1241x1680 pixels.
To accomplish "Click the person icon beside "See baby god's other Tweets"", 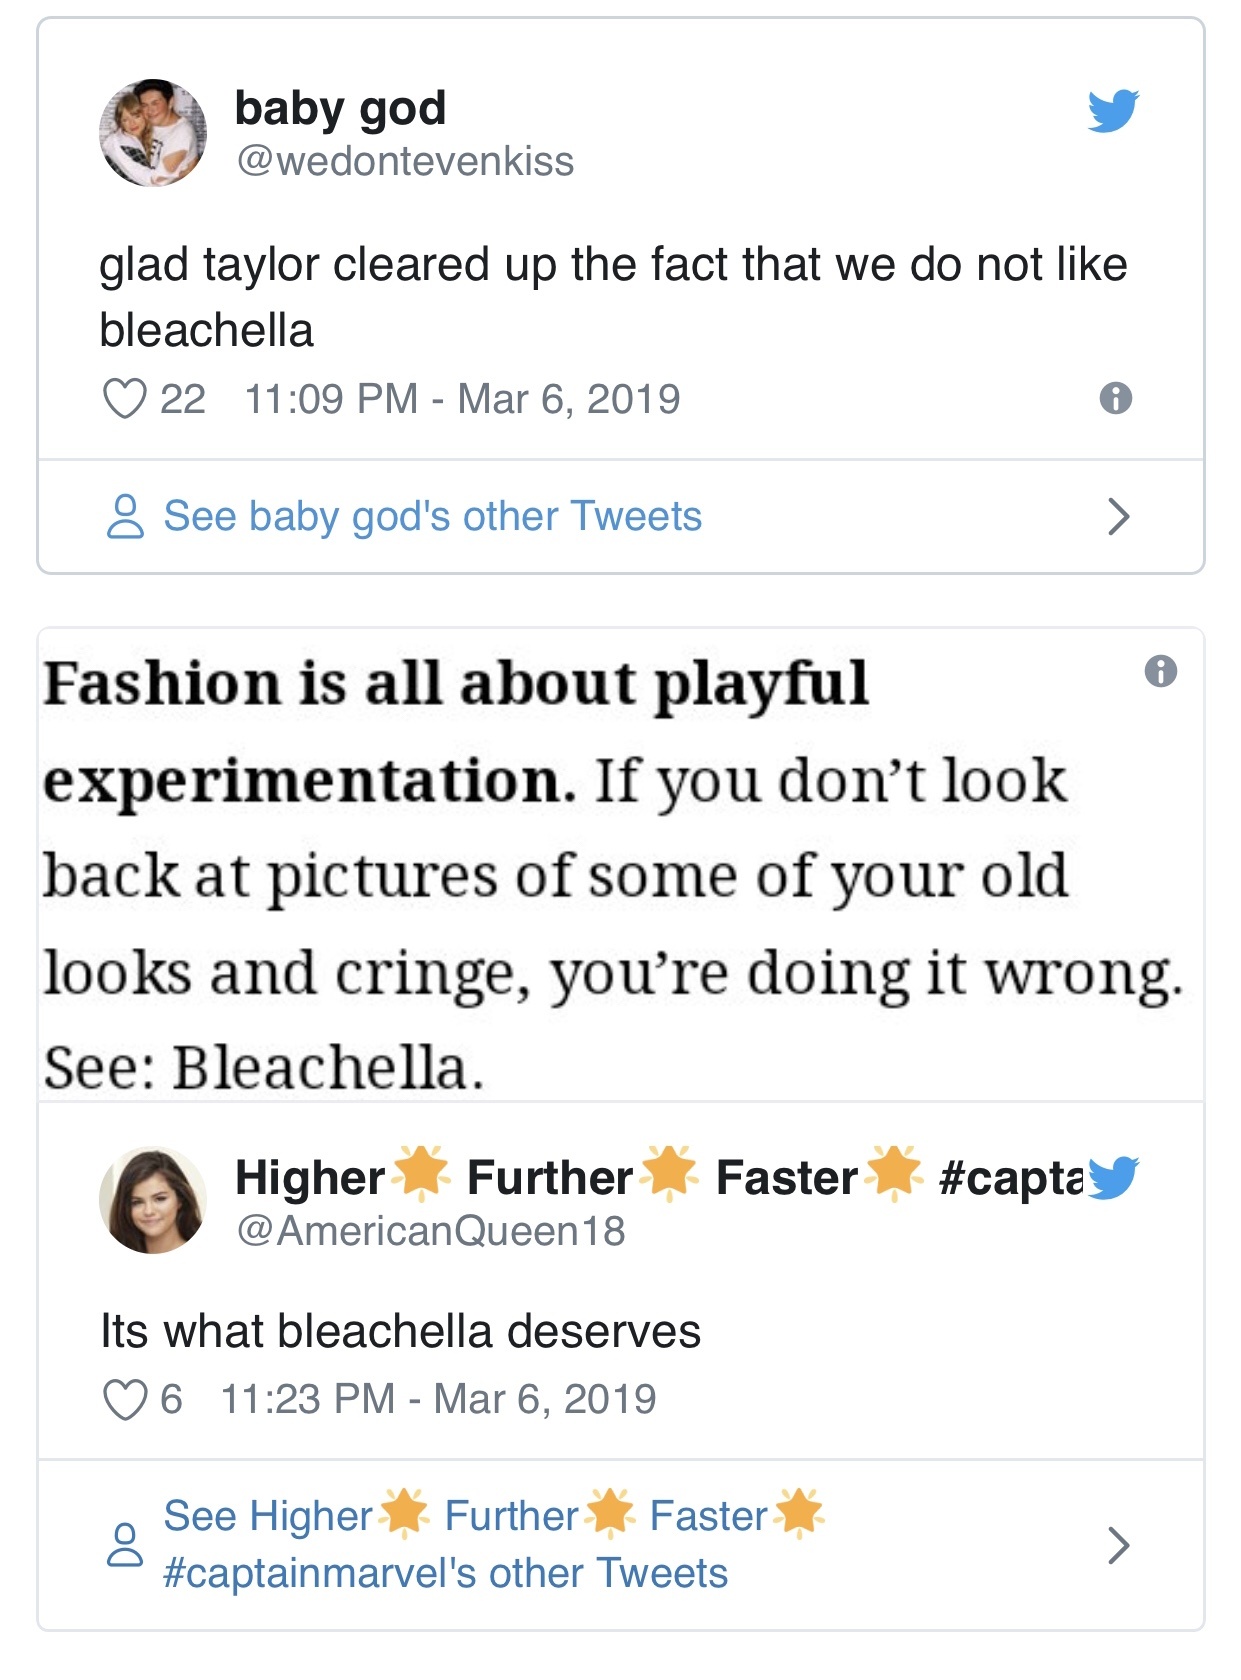I will tap(125, 517).
